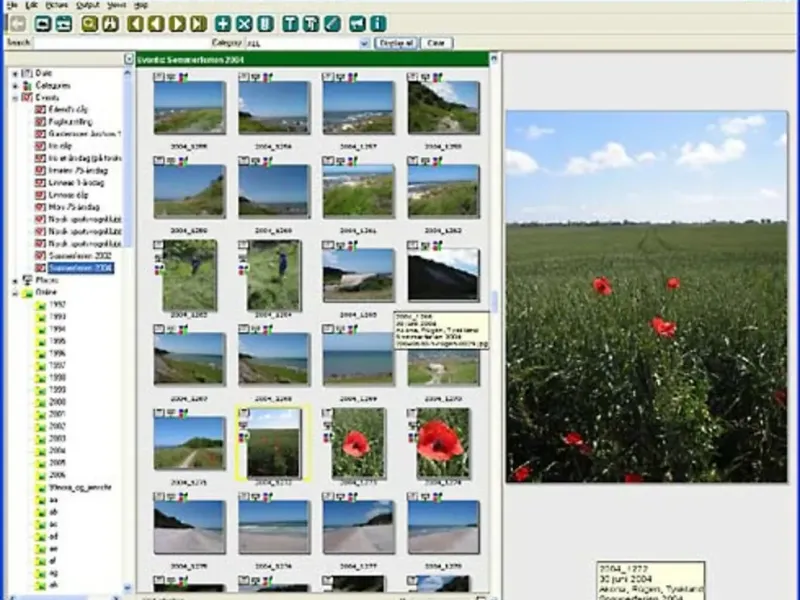Click the first dark teal icon right of the back arrow
The height and width of the screenshot is (600, 800).
43,23
